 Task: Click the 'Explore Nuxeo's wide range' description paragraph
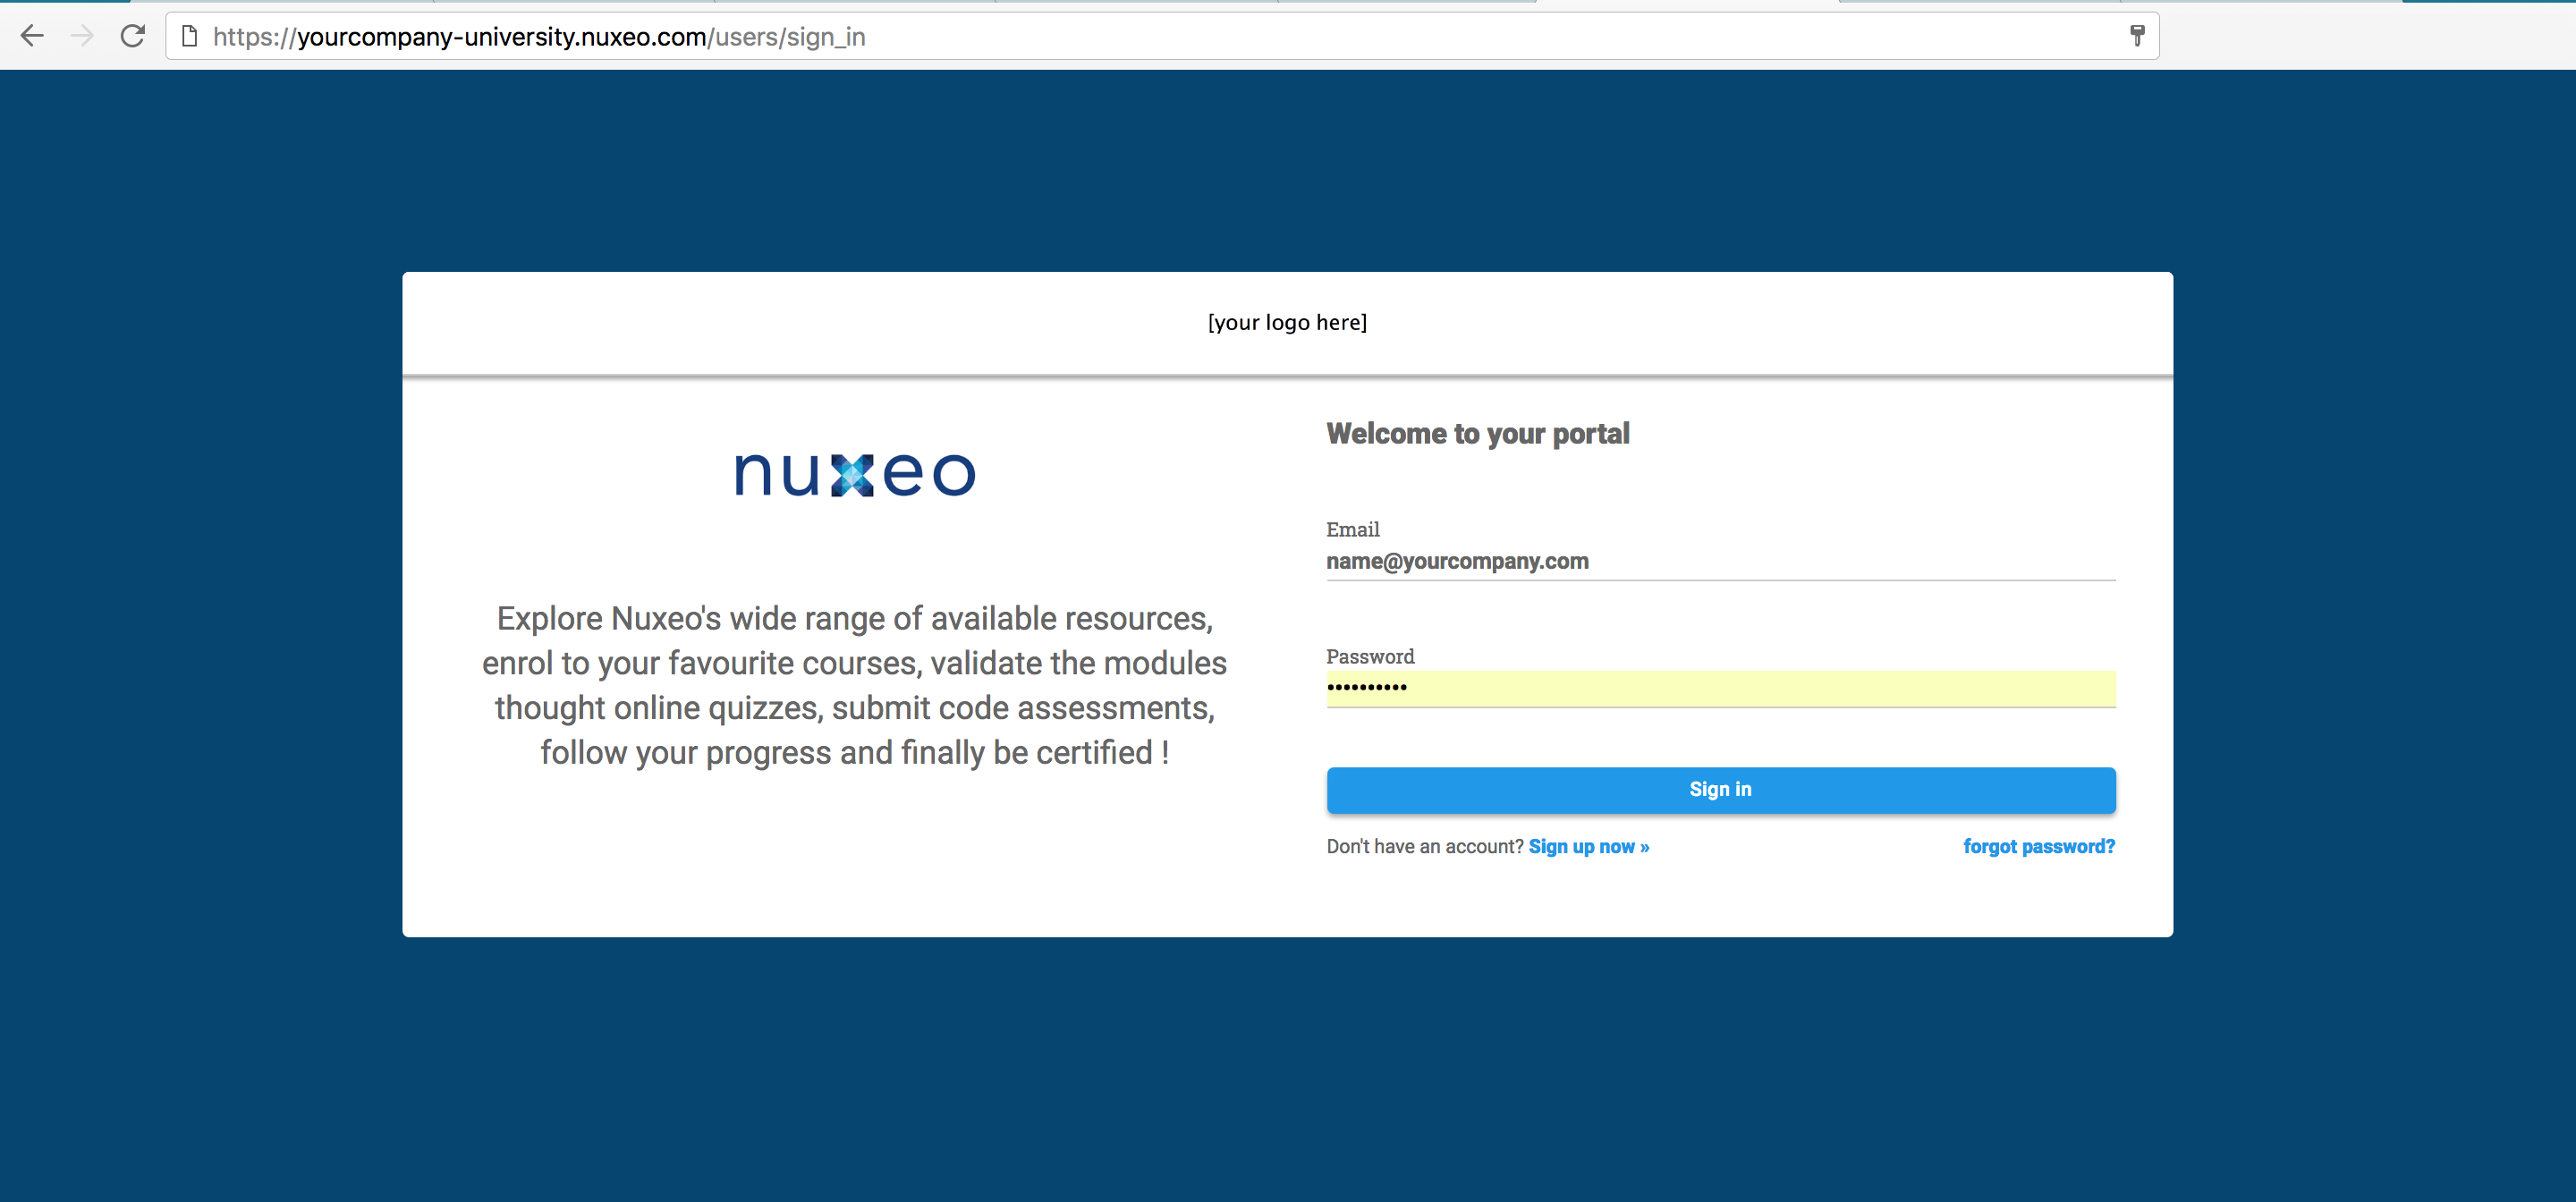tap(854, 685)
